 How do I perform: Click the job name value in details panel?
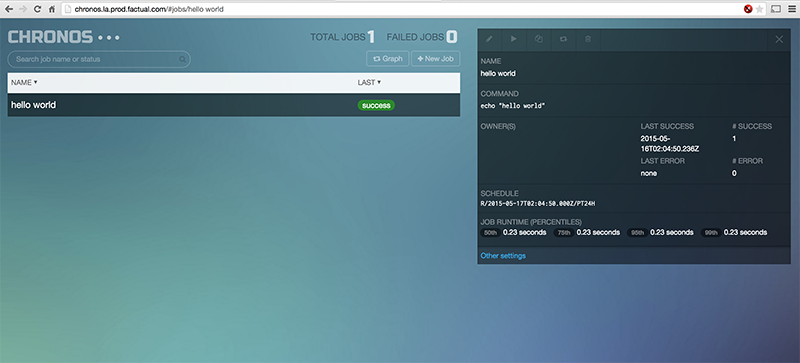498,74
